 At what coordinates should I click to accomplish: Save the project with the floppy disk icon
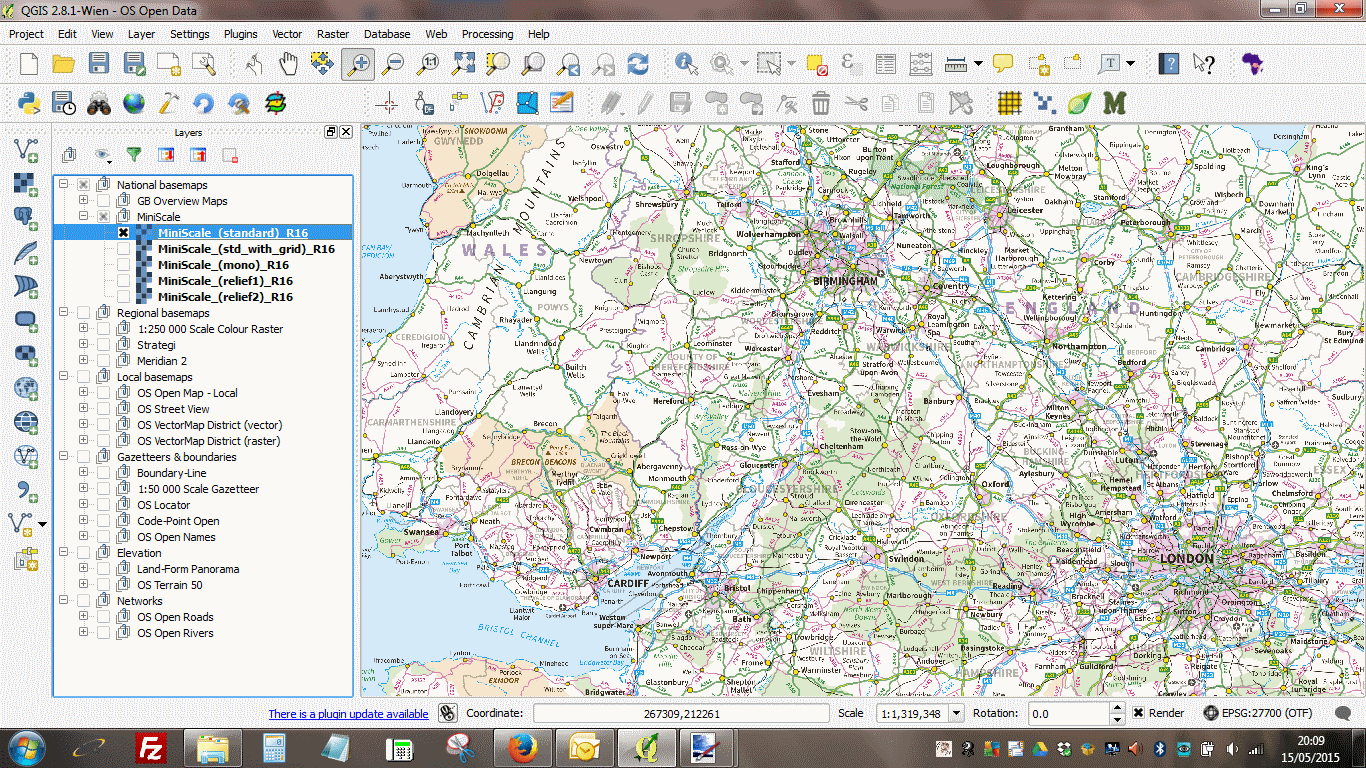pyautogui.click(x=99, y=64)
